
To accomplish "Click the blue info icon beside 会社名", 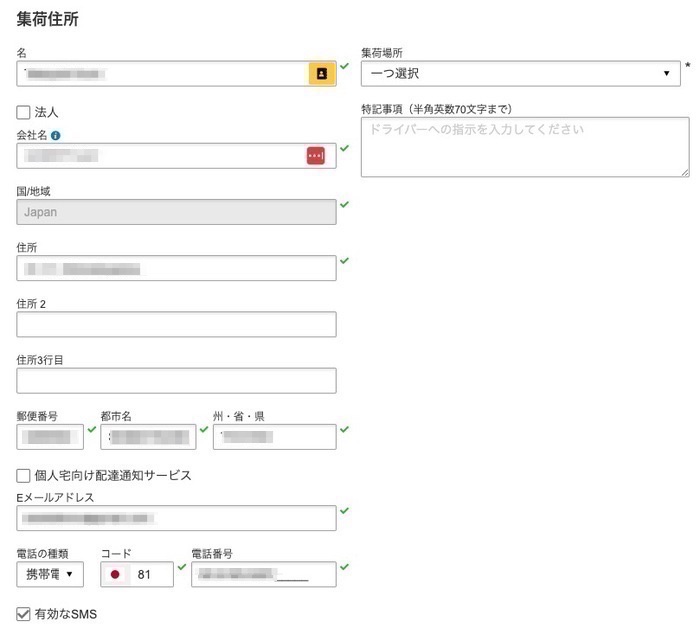I will (56, 135).
